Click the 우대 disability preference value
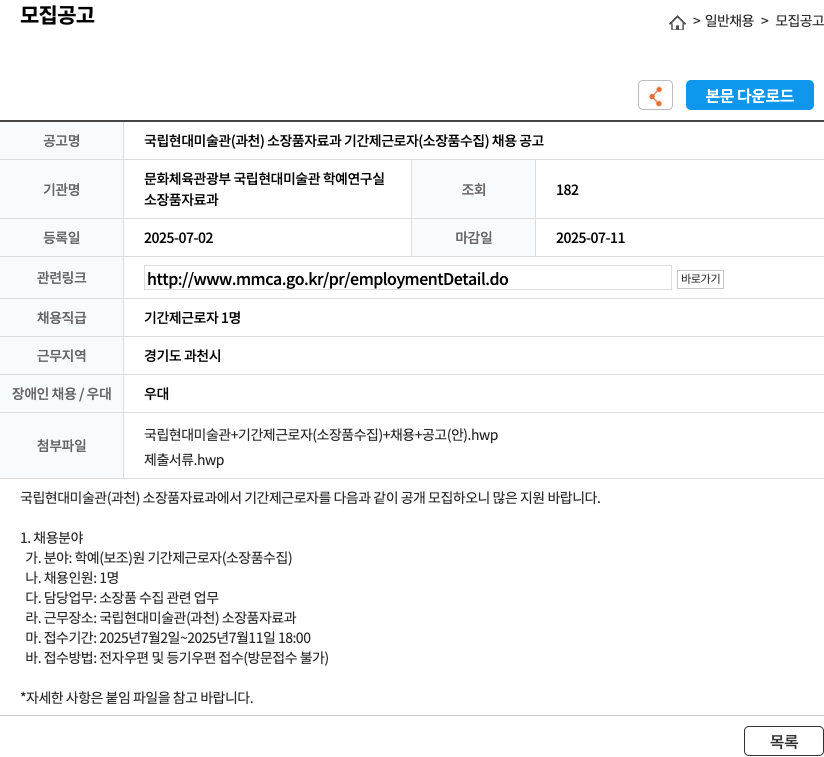 156,394
